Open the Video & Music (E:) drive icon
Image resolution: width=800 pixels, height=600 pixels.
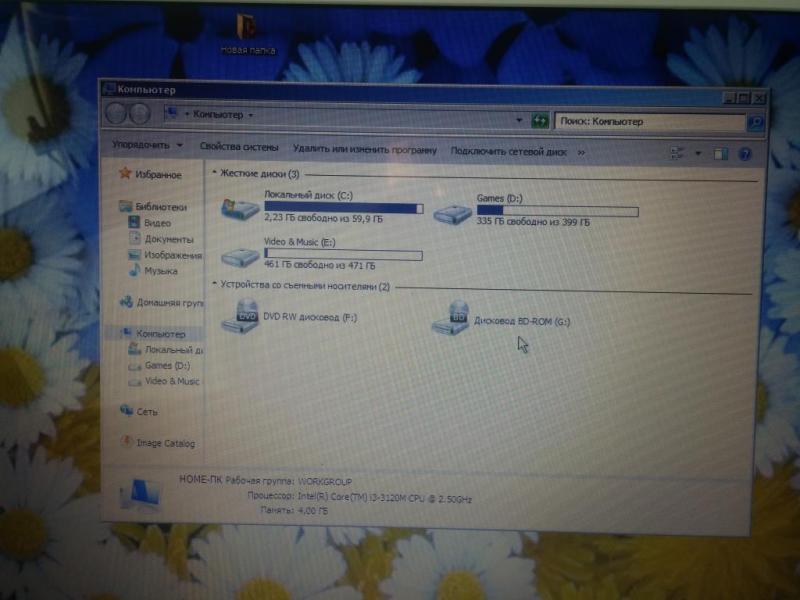[240, 258]
